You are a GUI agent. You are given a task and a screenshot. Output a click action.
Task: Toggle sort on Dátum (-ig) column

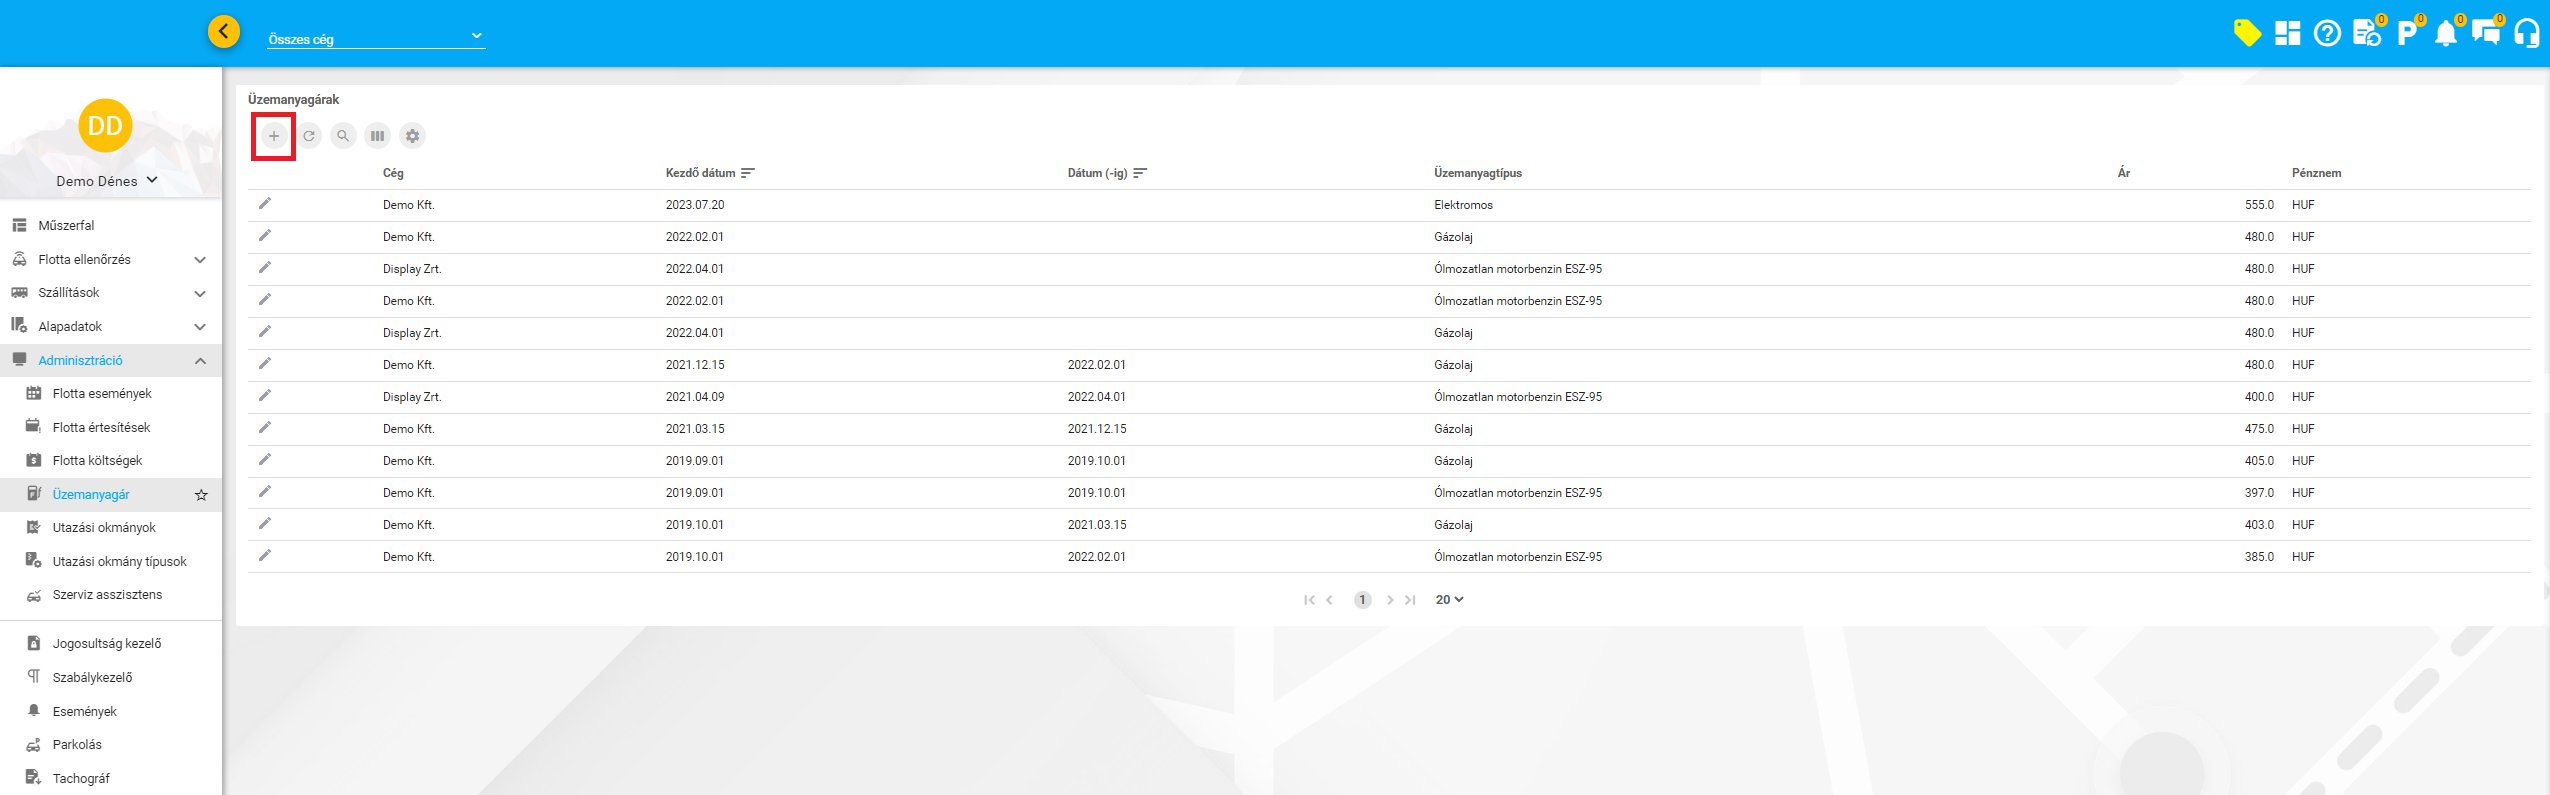pos(1140,173)
